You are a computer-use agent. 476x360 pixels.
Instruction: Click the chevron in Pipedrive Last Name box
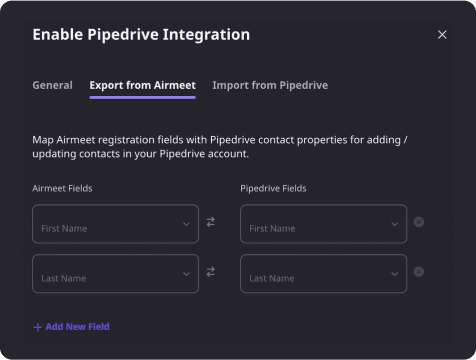click(394, 274)
